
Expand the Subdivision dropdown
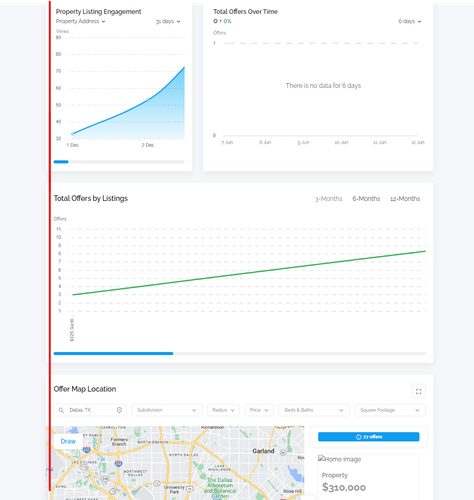point(167,410)
